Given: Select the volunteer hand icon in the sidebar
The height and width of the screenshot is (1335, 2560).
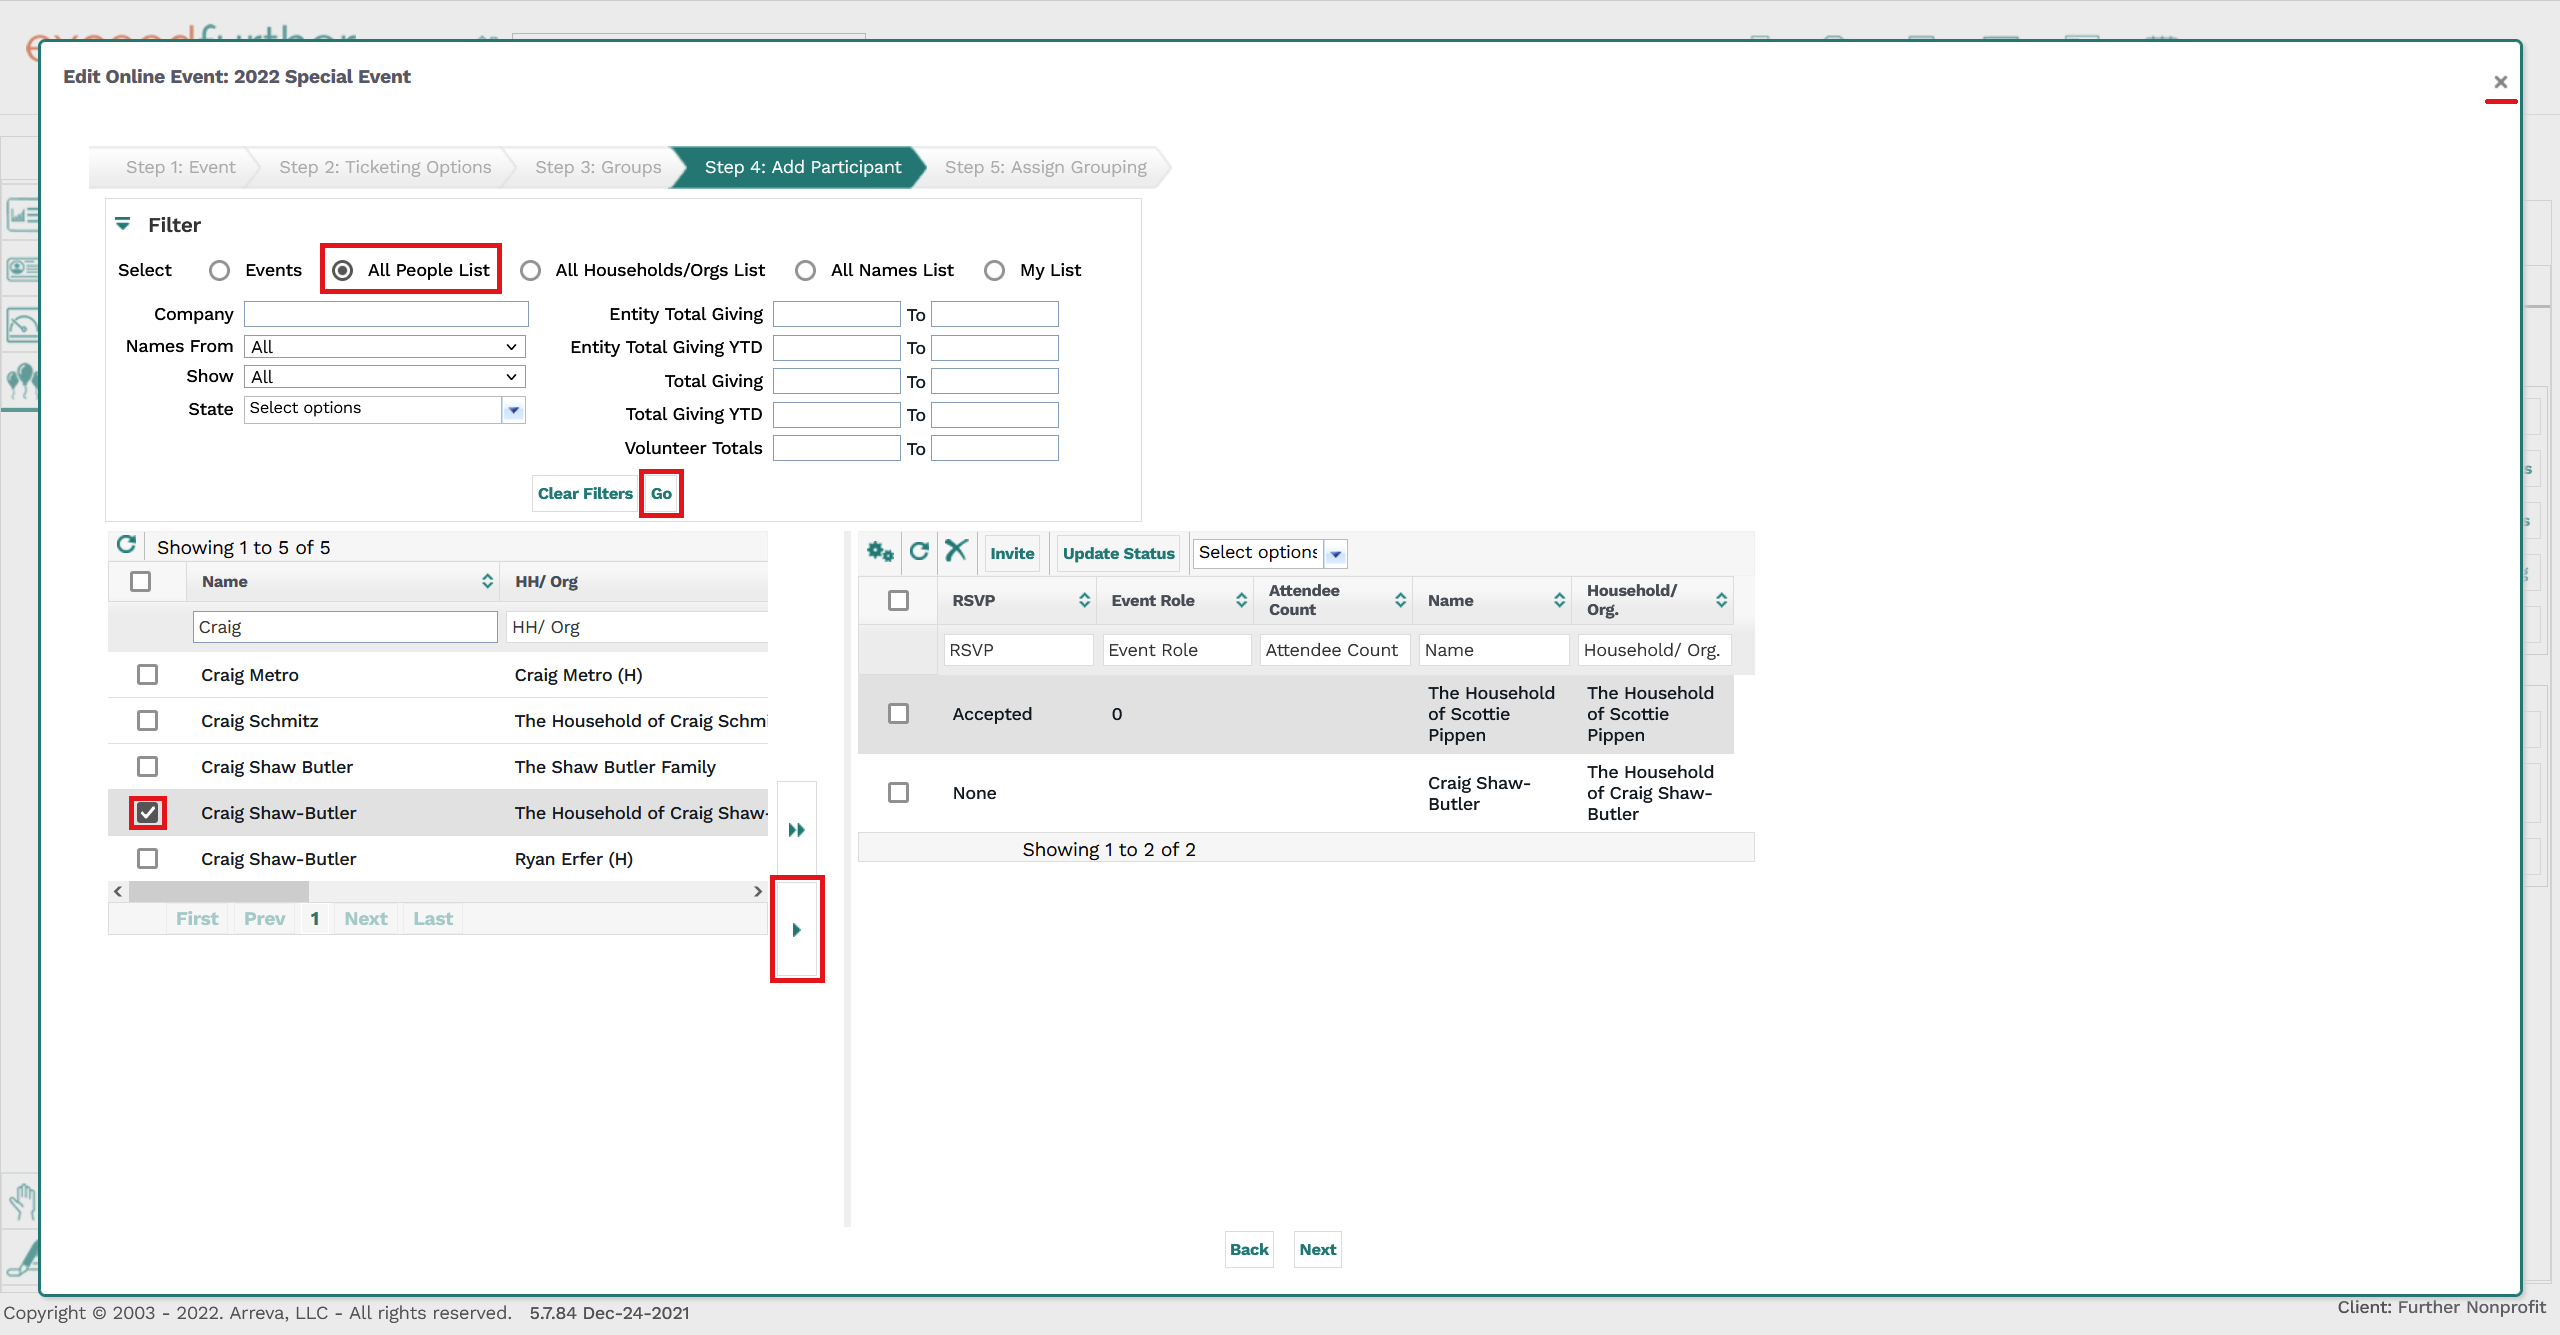Looking at the screenshot, I should point(22,1203).
